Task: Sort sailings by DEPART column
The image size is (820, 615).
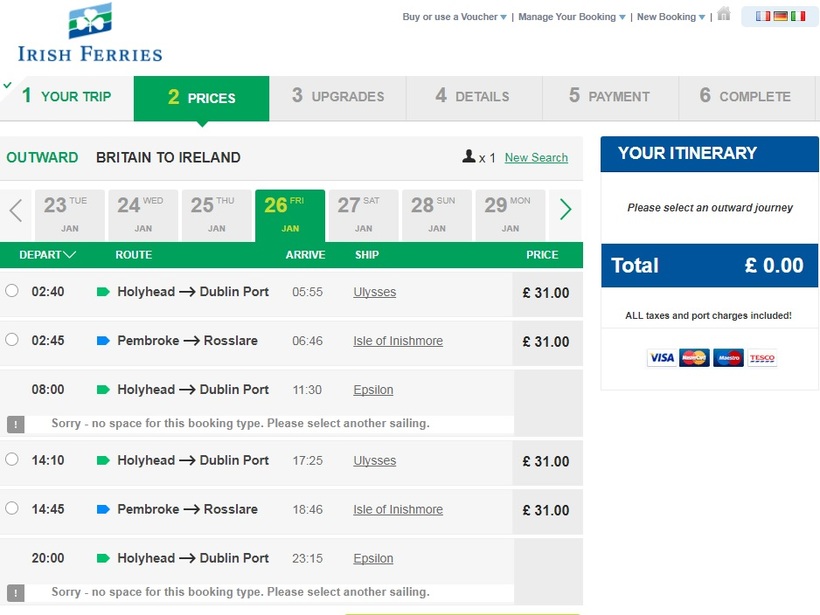Action: pyautogui.click(x=48, y=255)
